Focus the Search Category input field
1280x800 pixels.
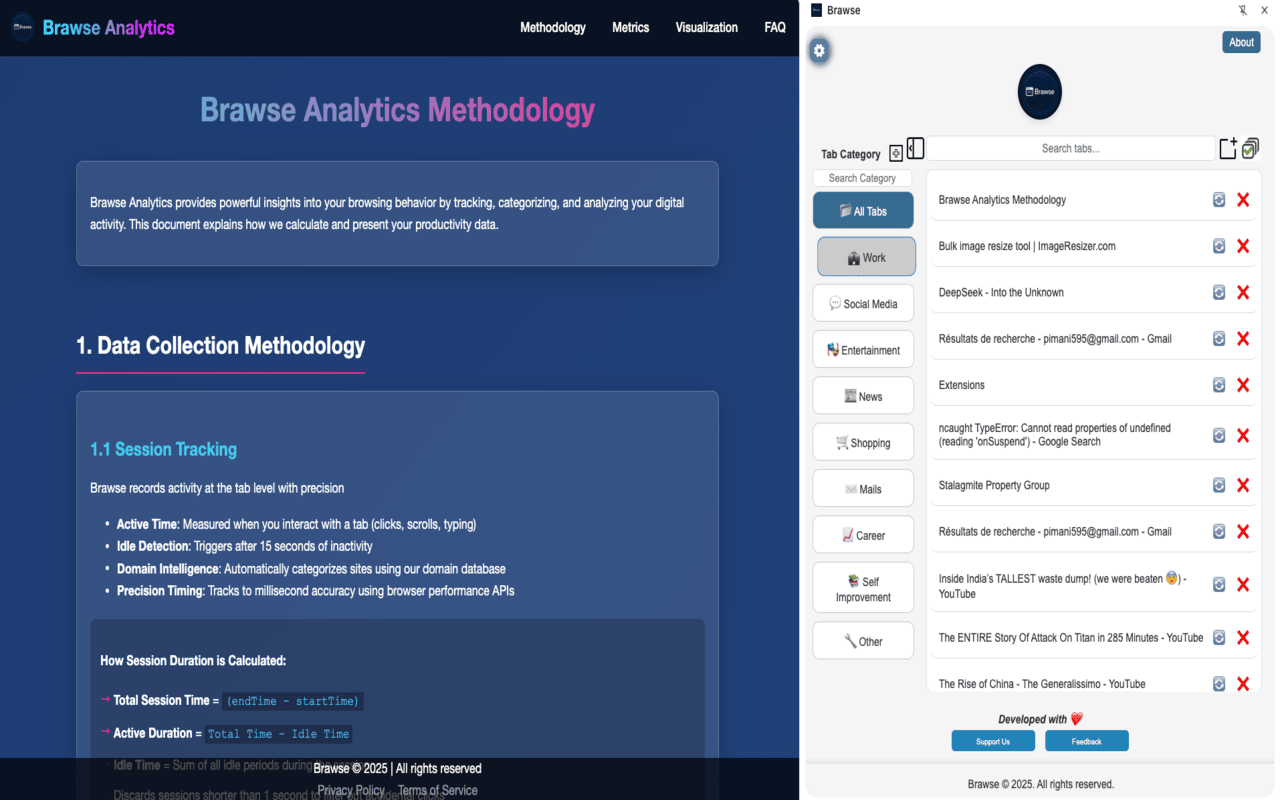coord(862,178)
